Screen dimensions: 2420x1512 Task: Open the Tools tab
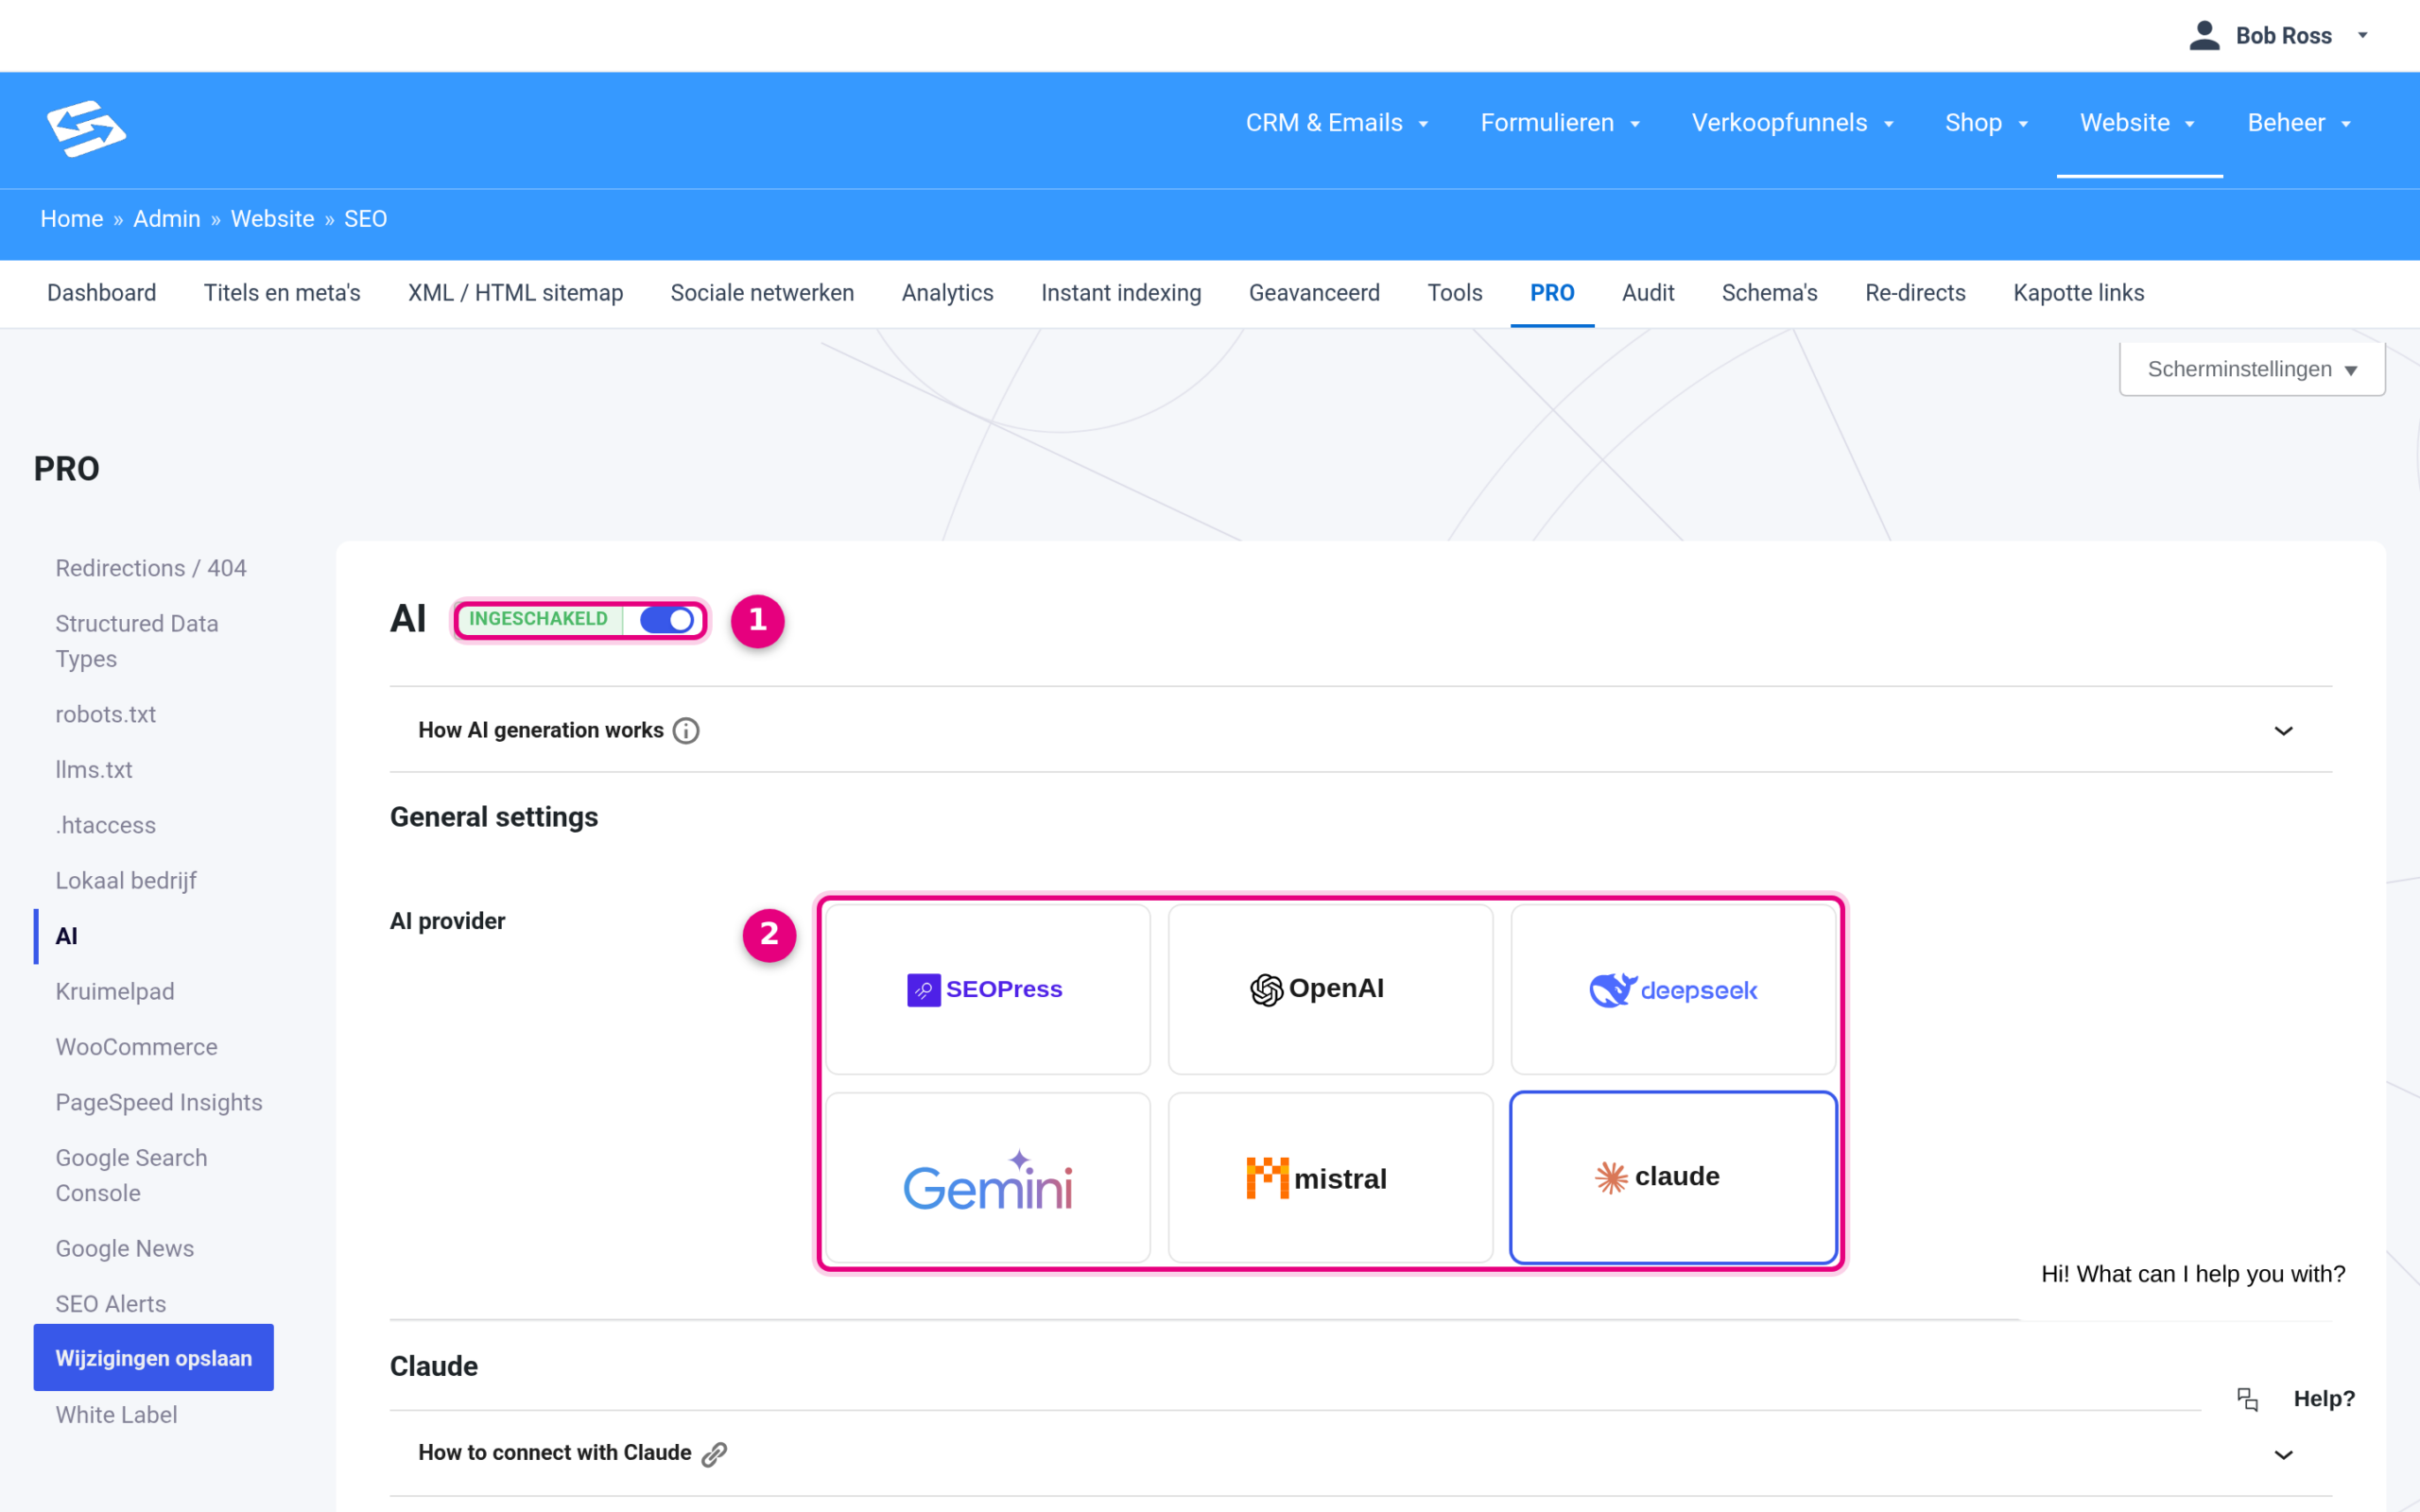click(1454, 293)
